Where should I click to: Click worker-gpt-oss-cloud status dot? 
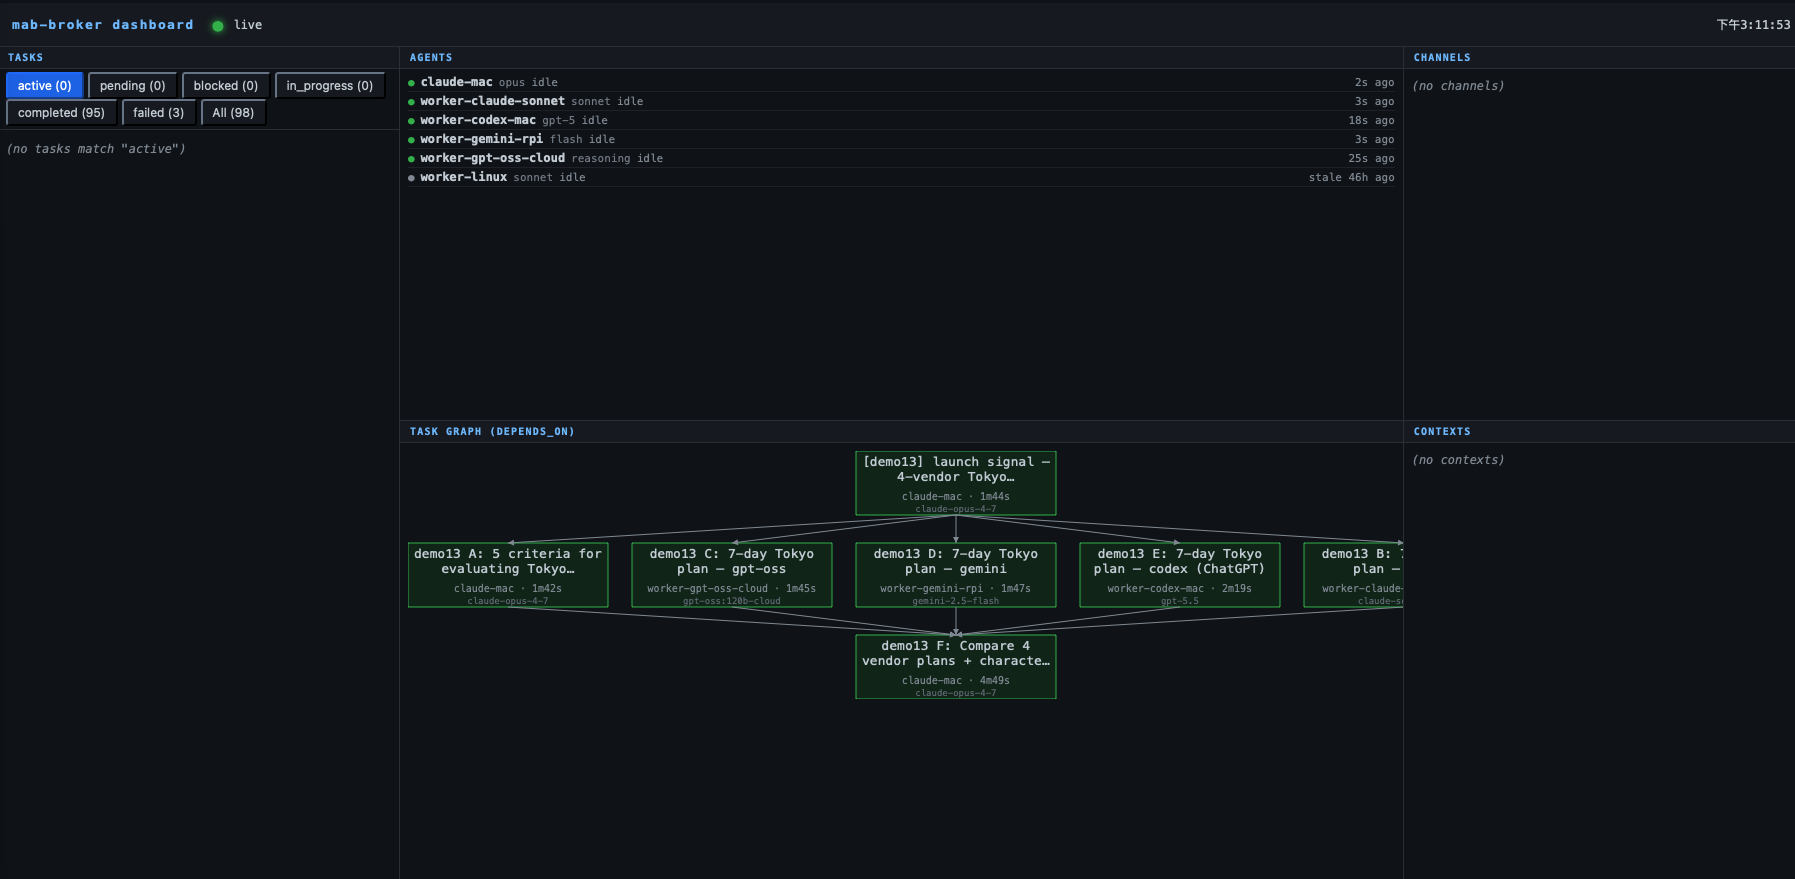(411, 159)
